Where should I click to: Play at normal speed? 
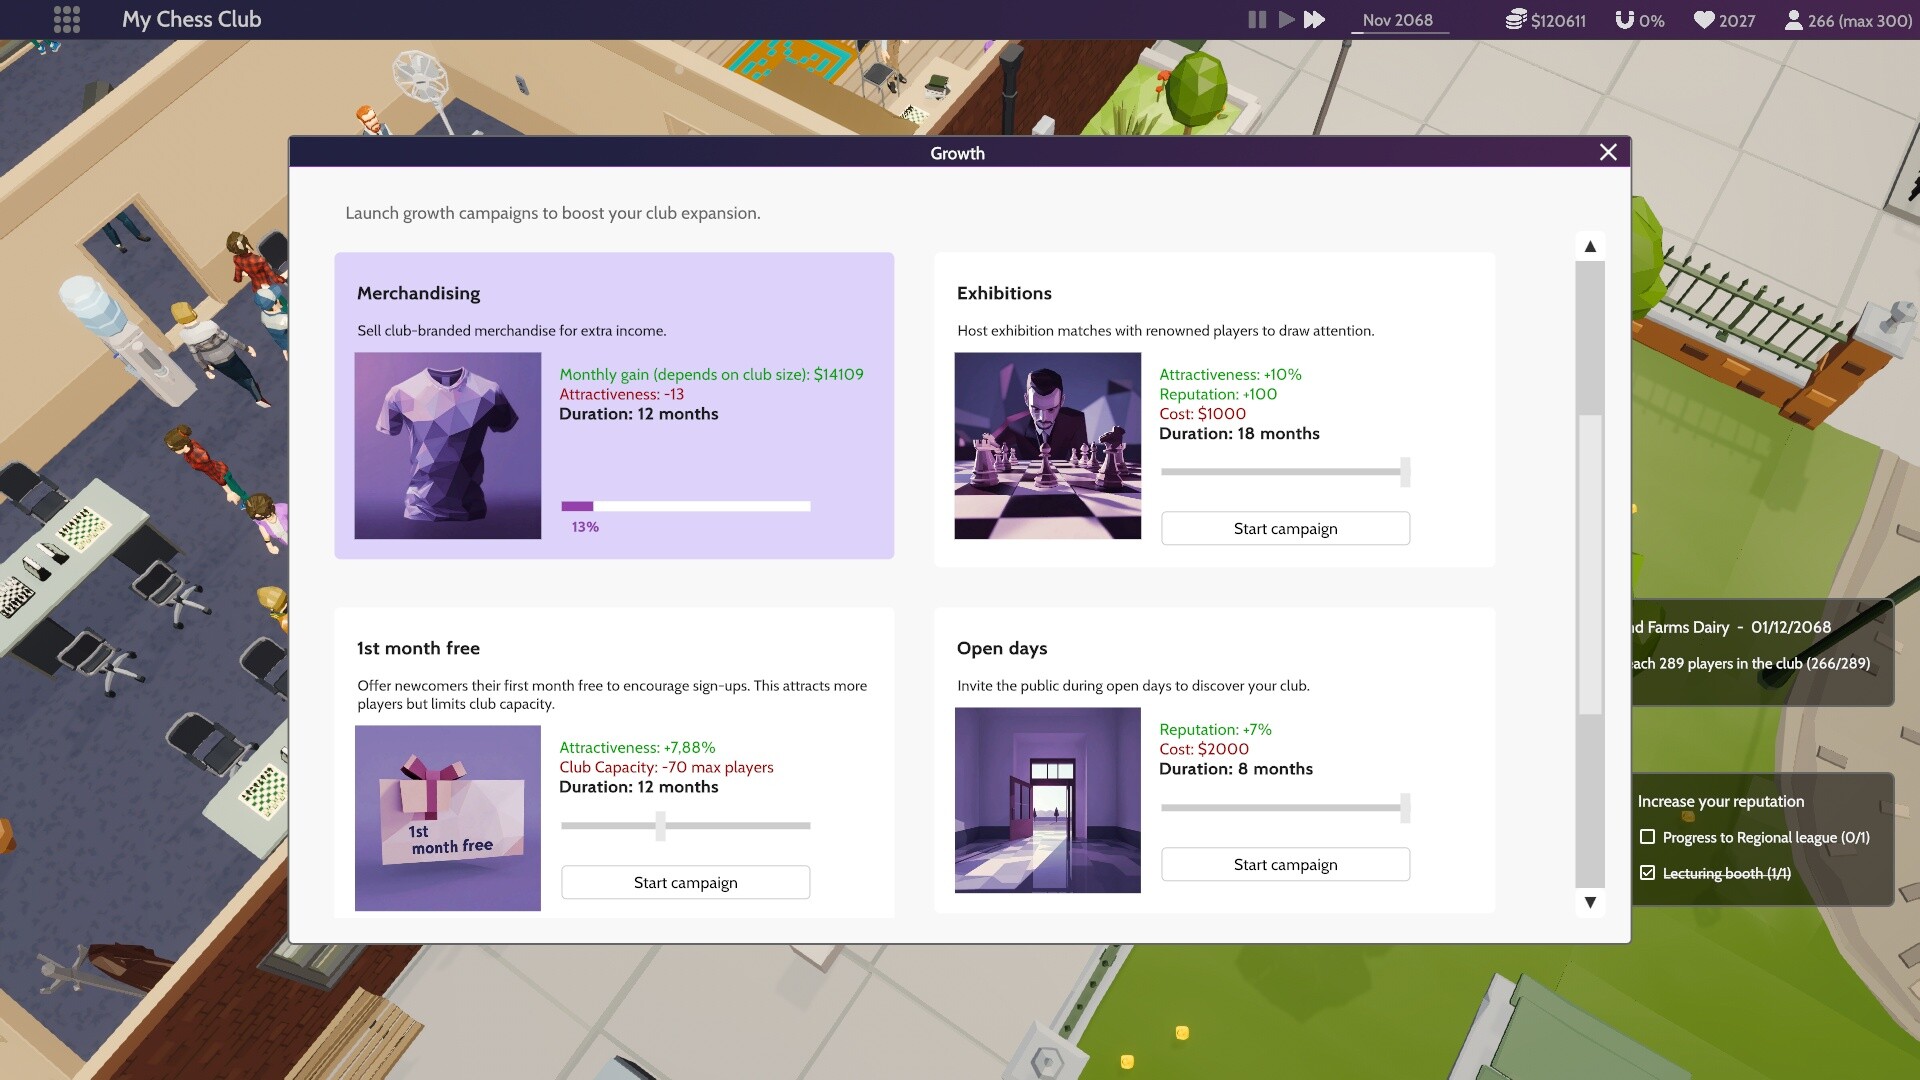1286,20
